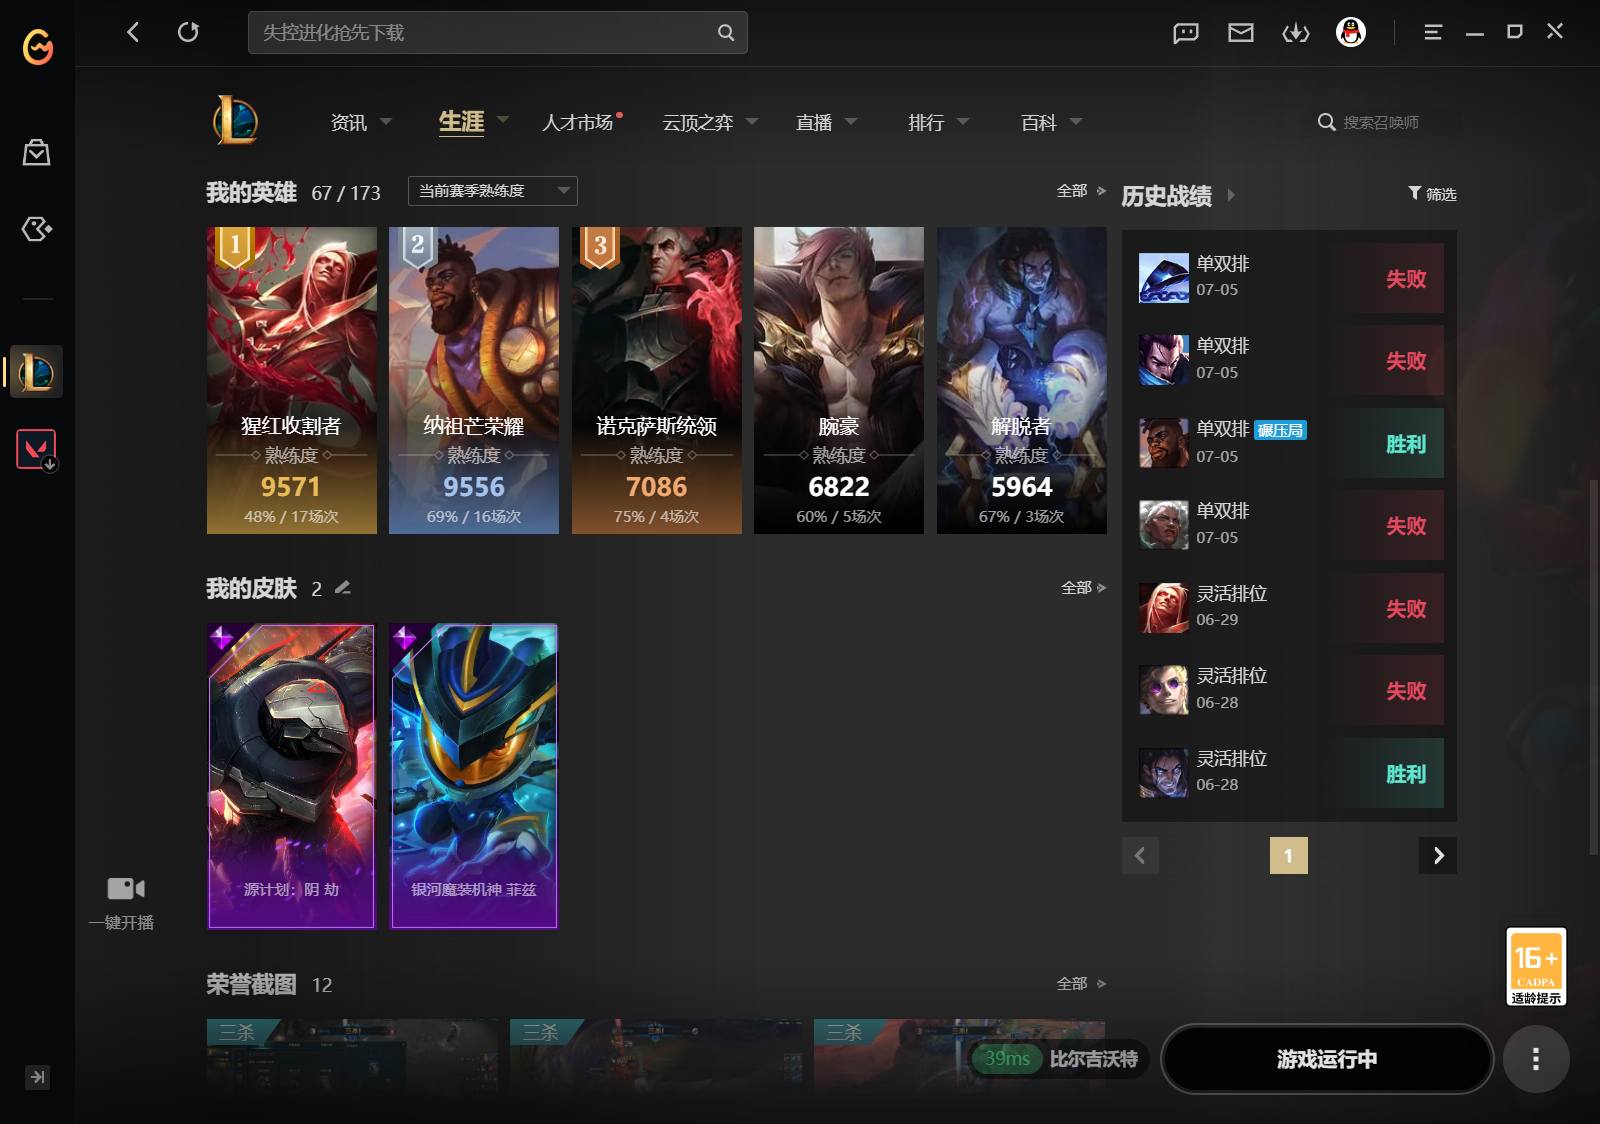Open the download manager icon
Viewport: 1600px width, 1124px height.
coord(1296,33)
